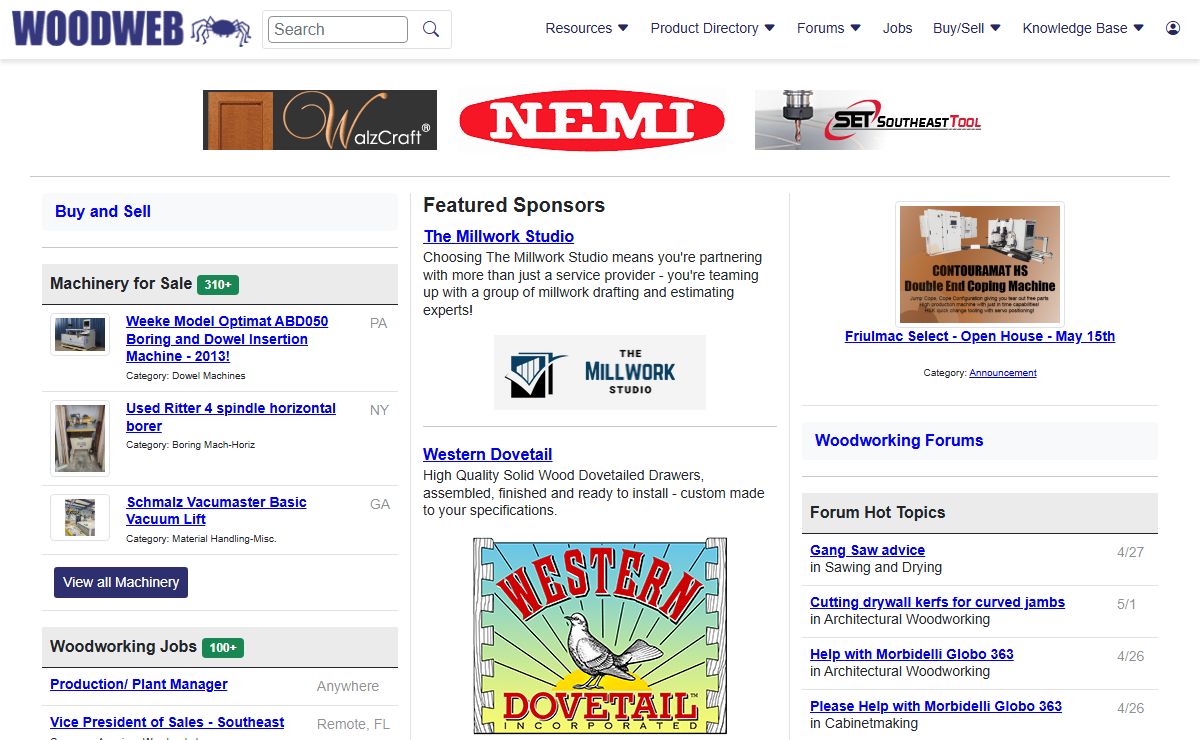Image resolution: width=1200 pixels, height=740 pixels.
Task: Open the Buy/Sell navigation menu
Action: pyautogui.click(x=966, y=28)
